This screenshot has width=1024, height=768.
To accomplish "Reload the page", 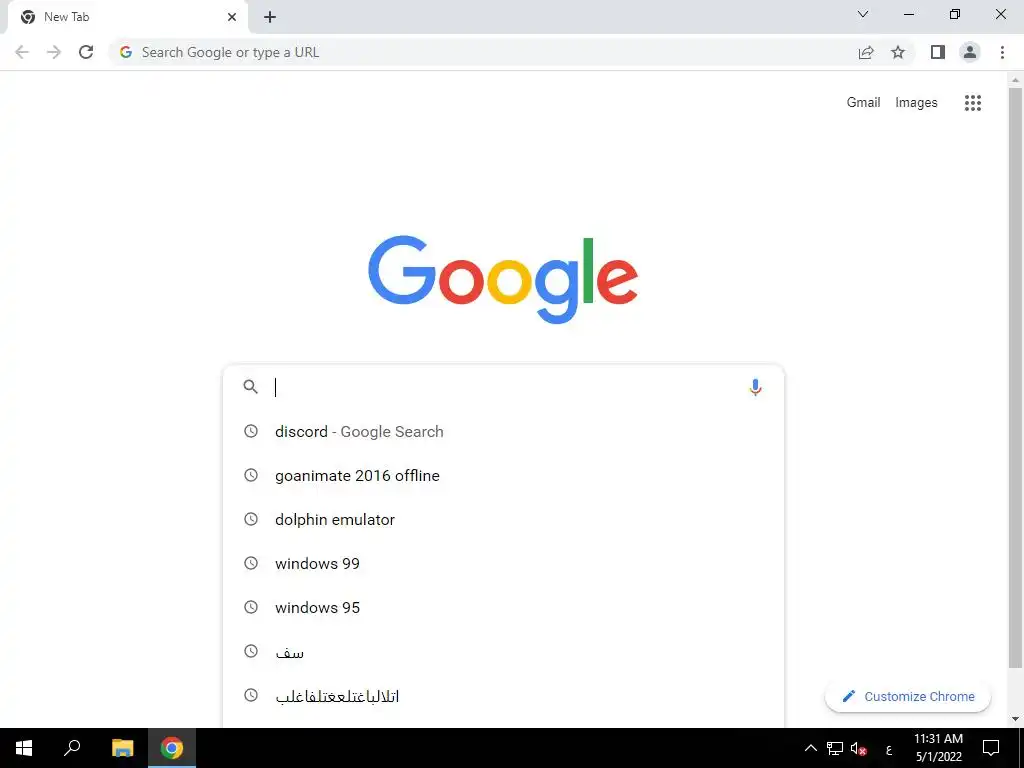I will coord(86,52).
